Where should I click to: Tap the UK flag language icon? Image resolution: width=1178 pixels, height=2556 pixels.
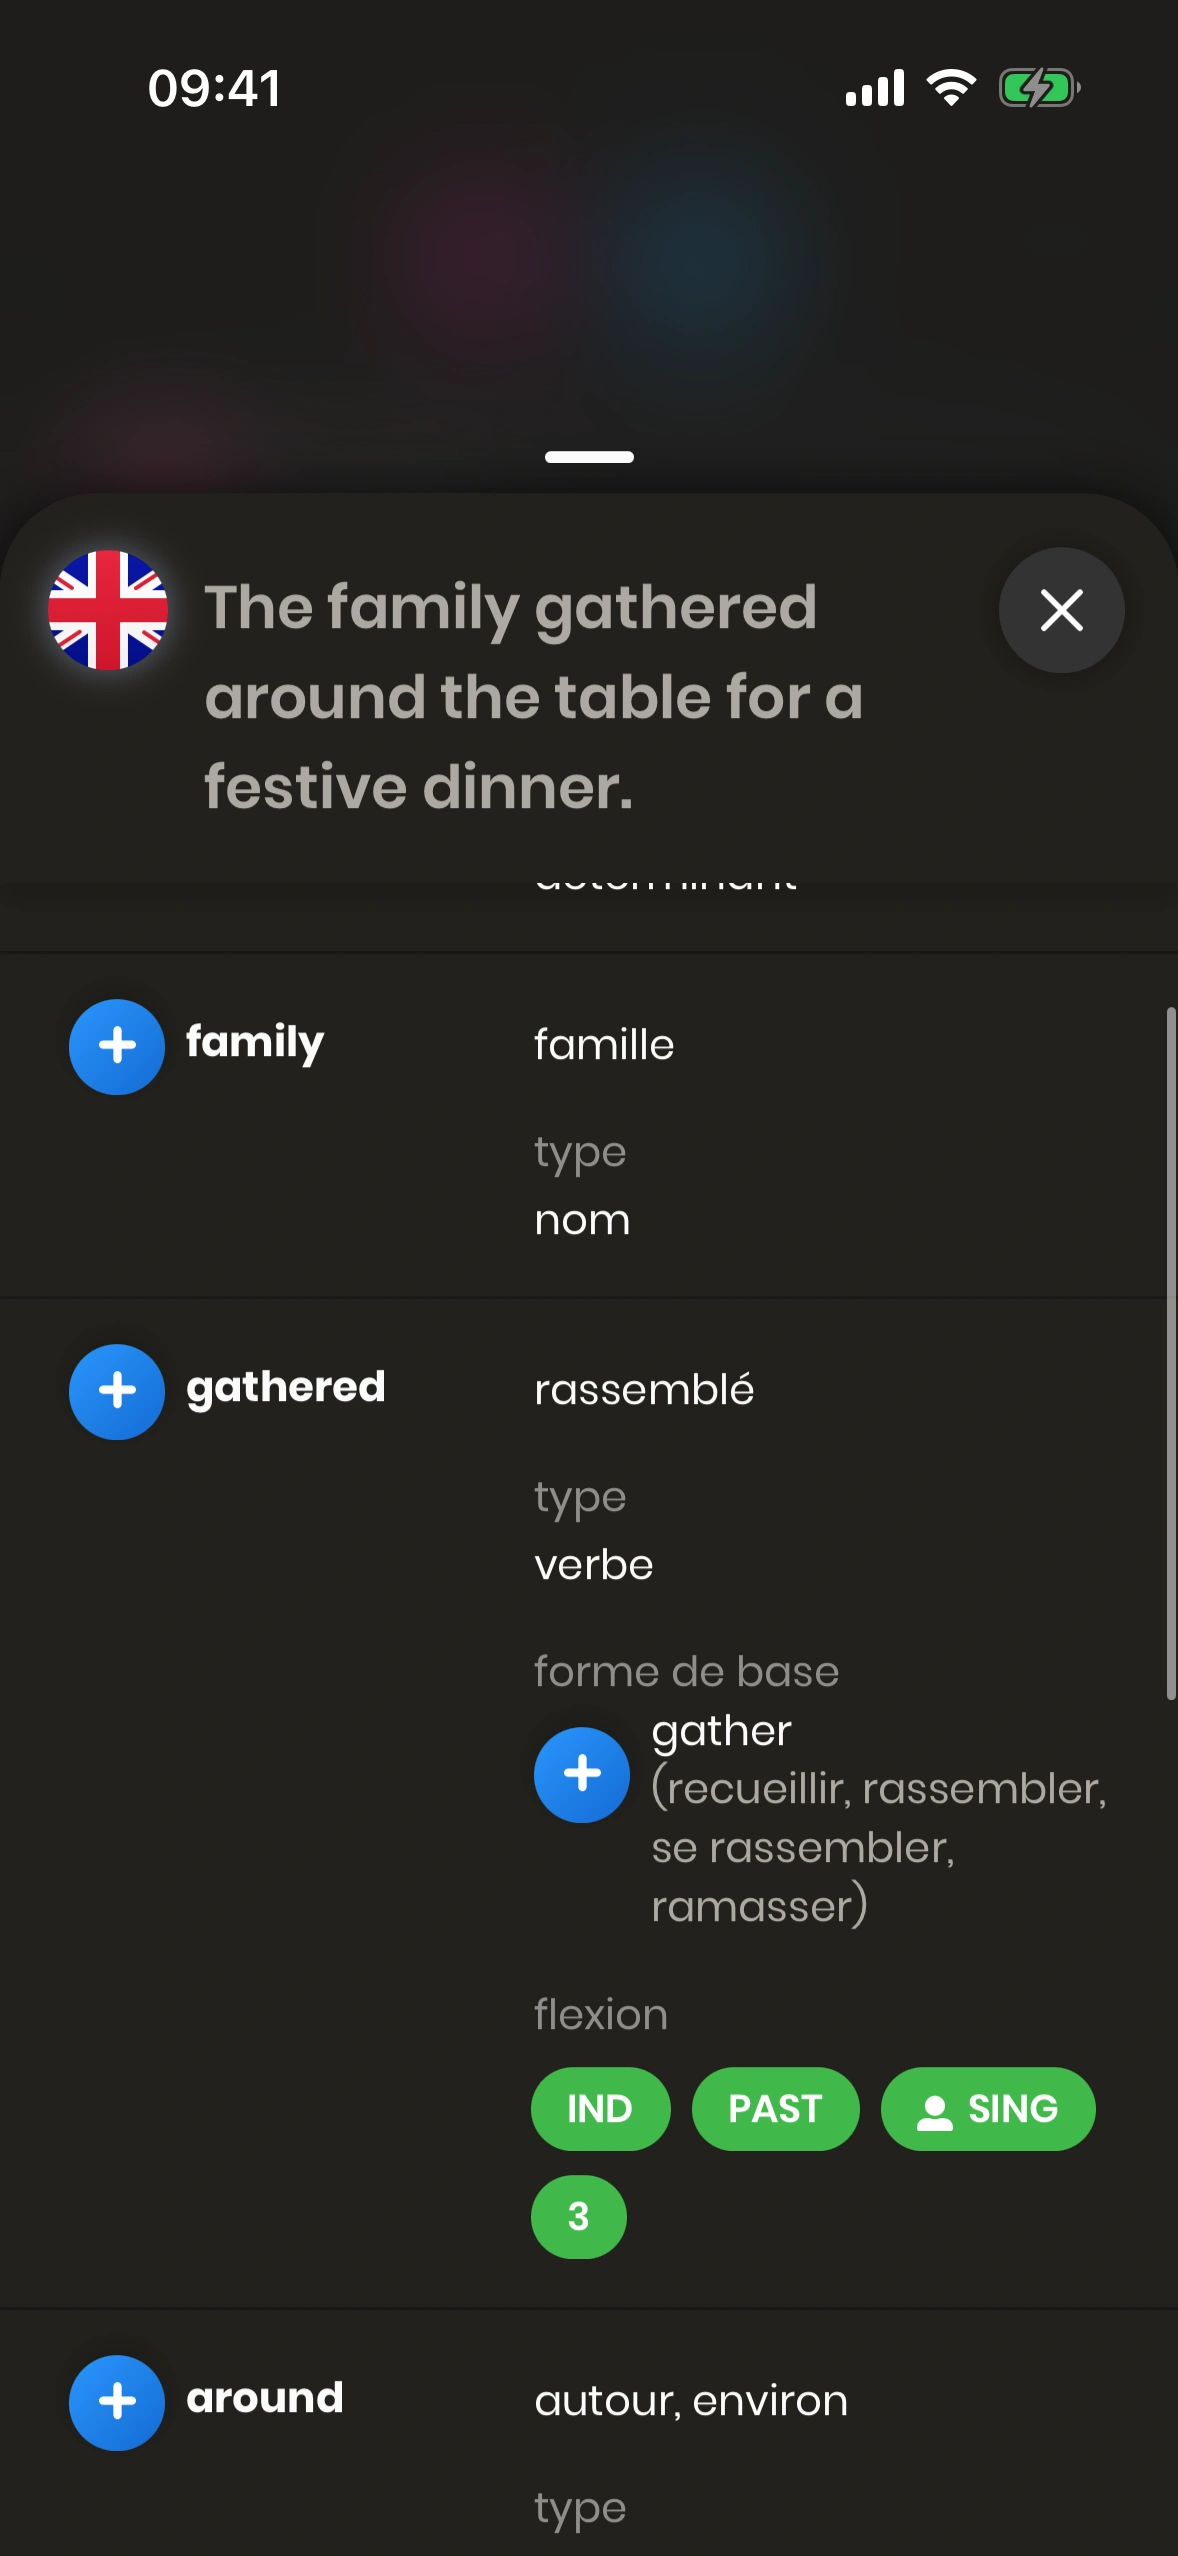coord(108,610)
